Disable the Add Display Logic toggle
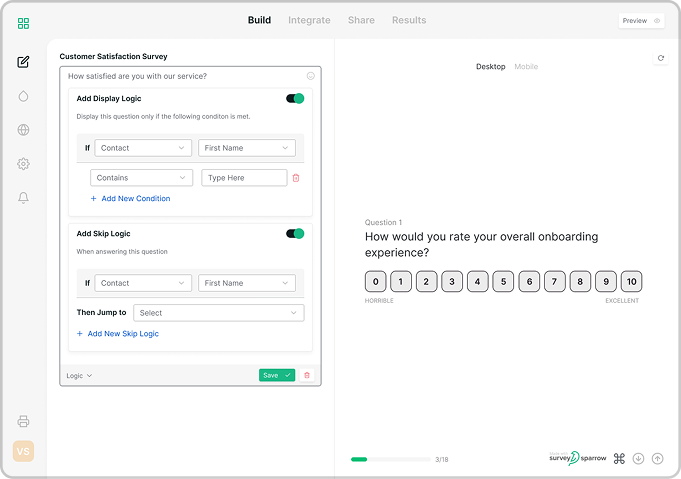681x479 pixels. 295,99
